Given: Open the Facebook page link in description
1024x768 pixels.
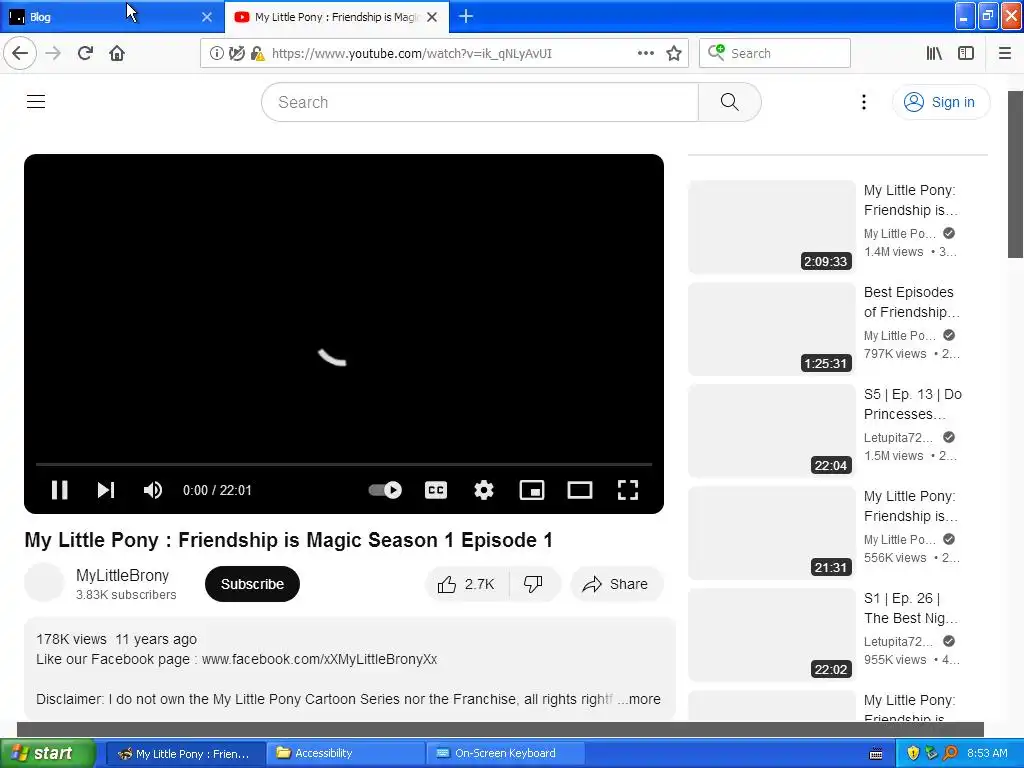Looking at the screenshot, I should click(319, 659).
